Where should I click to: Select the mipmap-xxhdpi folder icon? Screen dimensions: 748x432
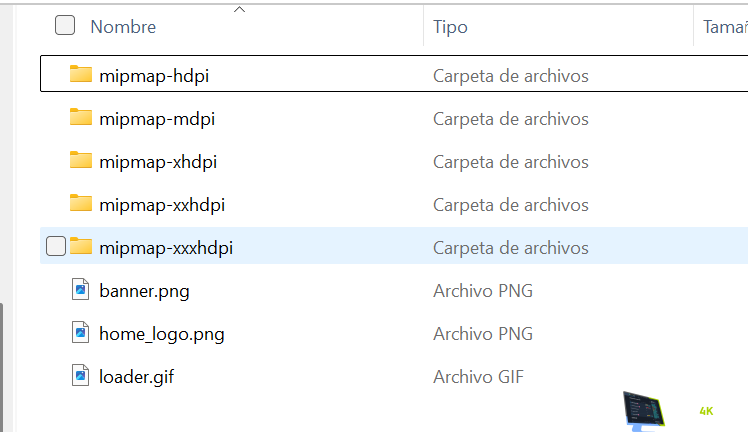(81, 204)
